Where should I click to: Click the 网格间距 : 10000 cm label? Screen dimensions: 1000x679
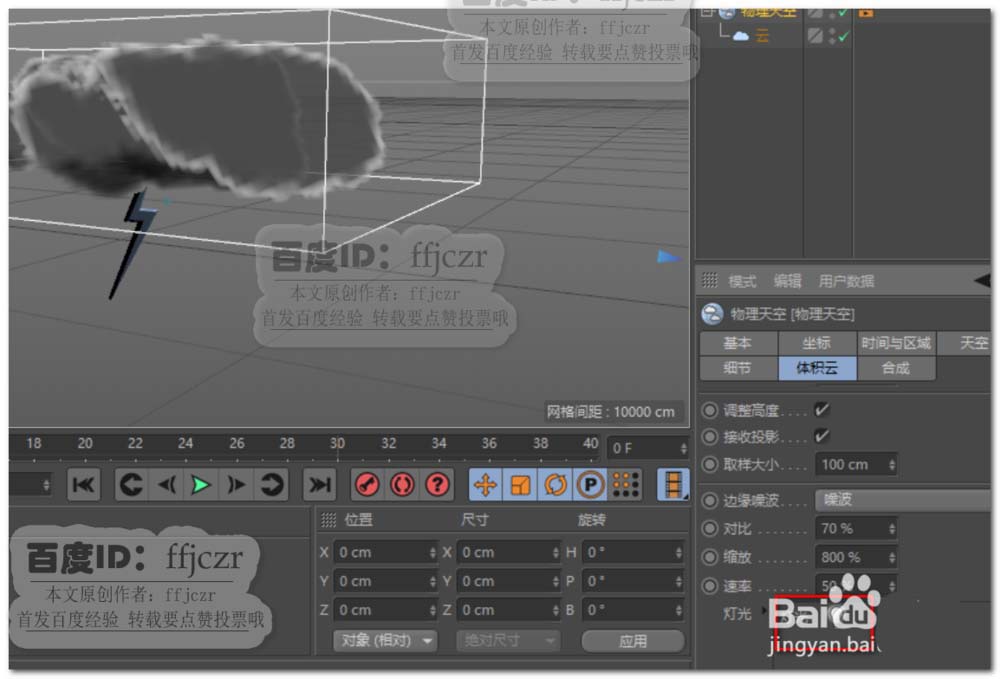pos(610,412)
